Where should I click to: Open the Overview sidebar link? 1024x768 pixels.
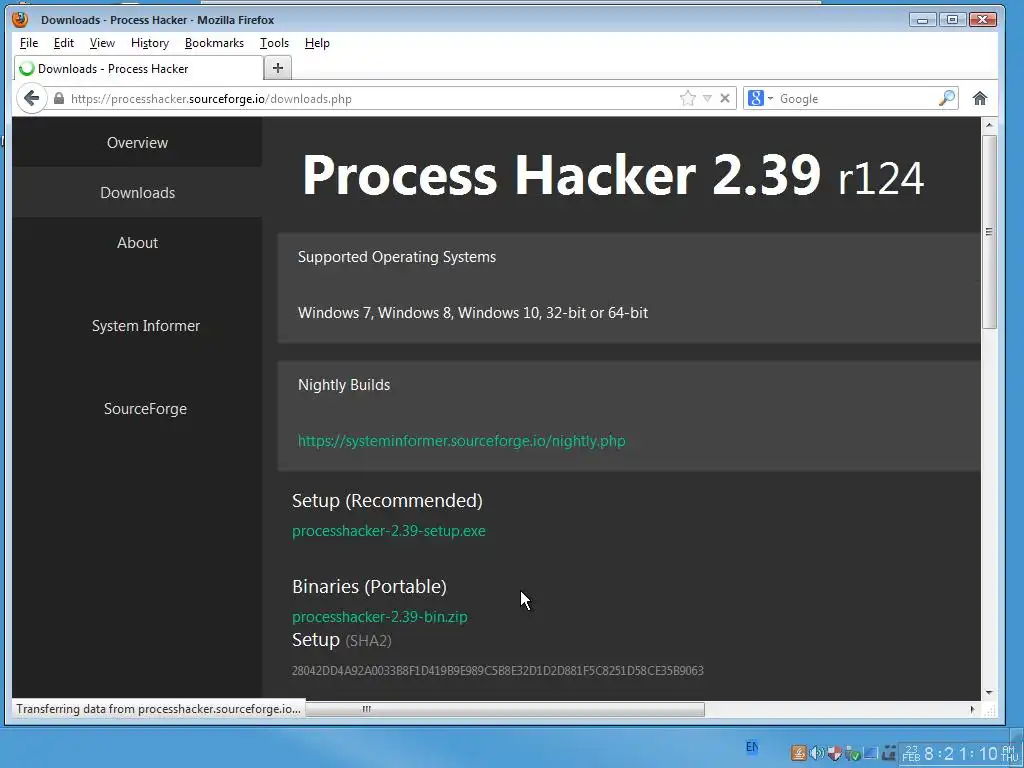[137, 142]
